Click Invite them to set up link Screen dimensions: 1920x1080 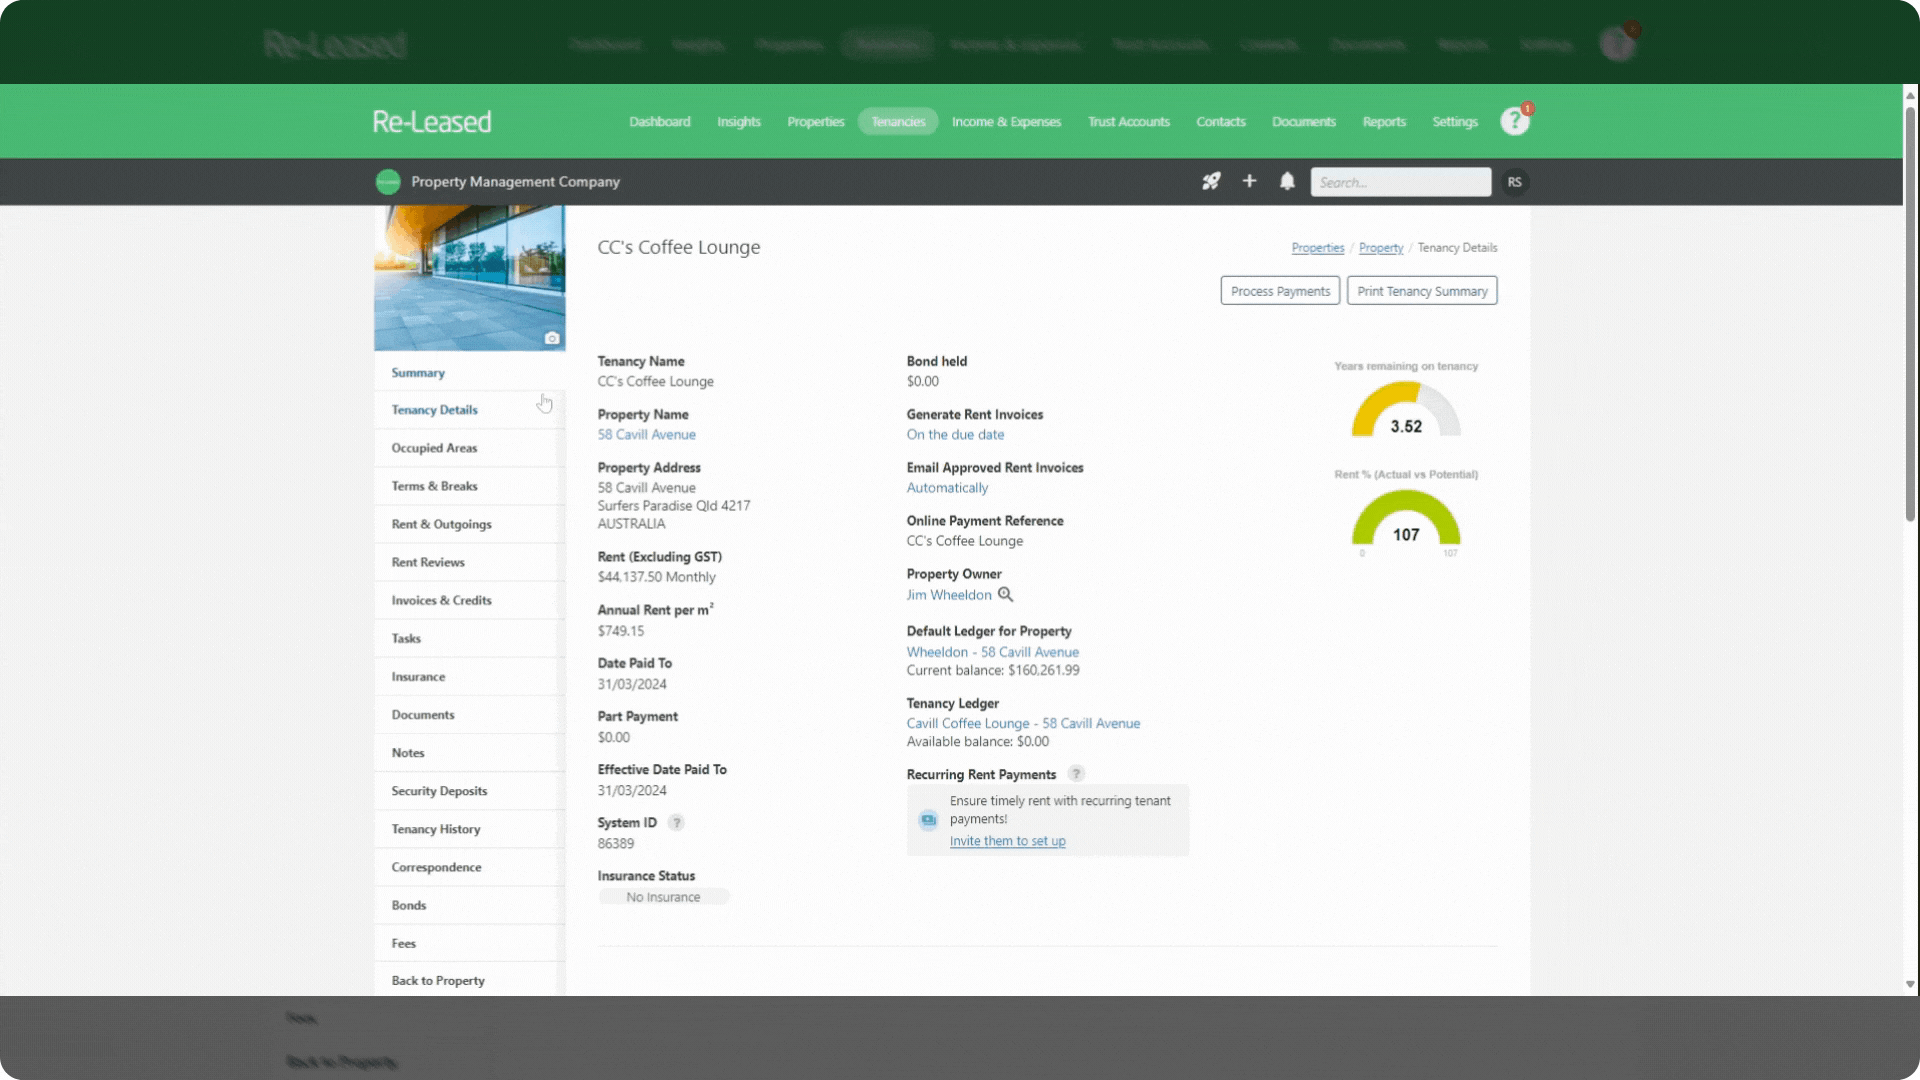pyautogui.click(x=1007, y=841)
